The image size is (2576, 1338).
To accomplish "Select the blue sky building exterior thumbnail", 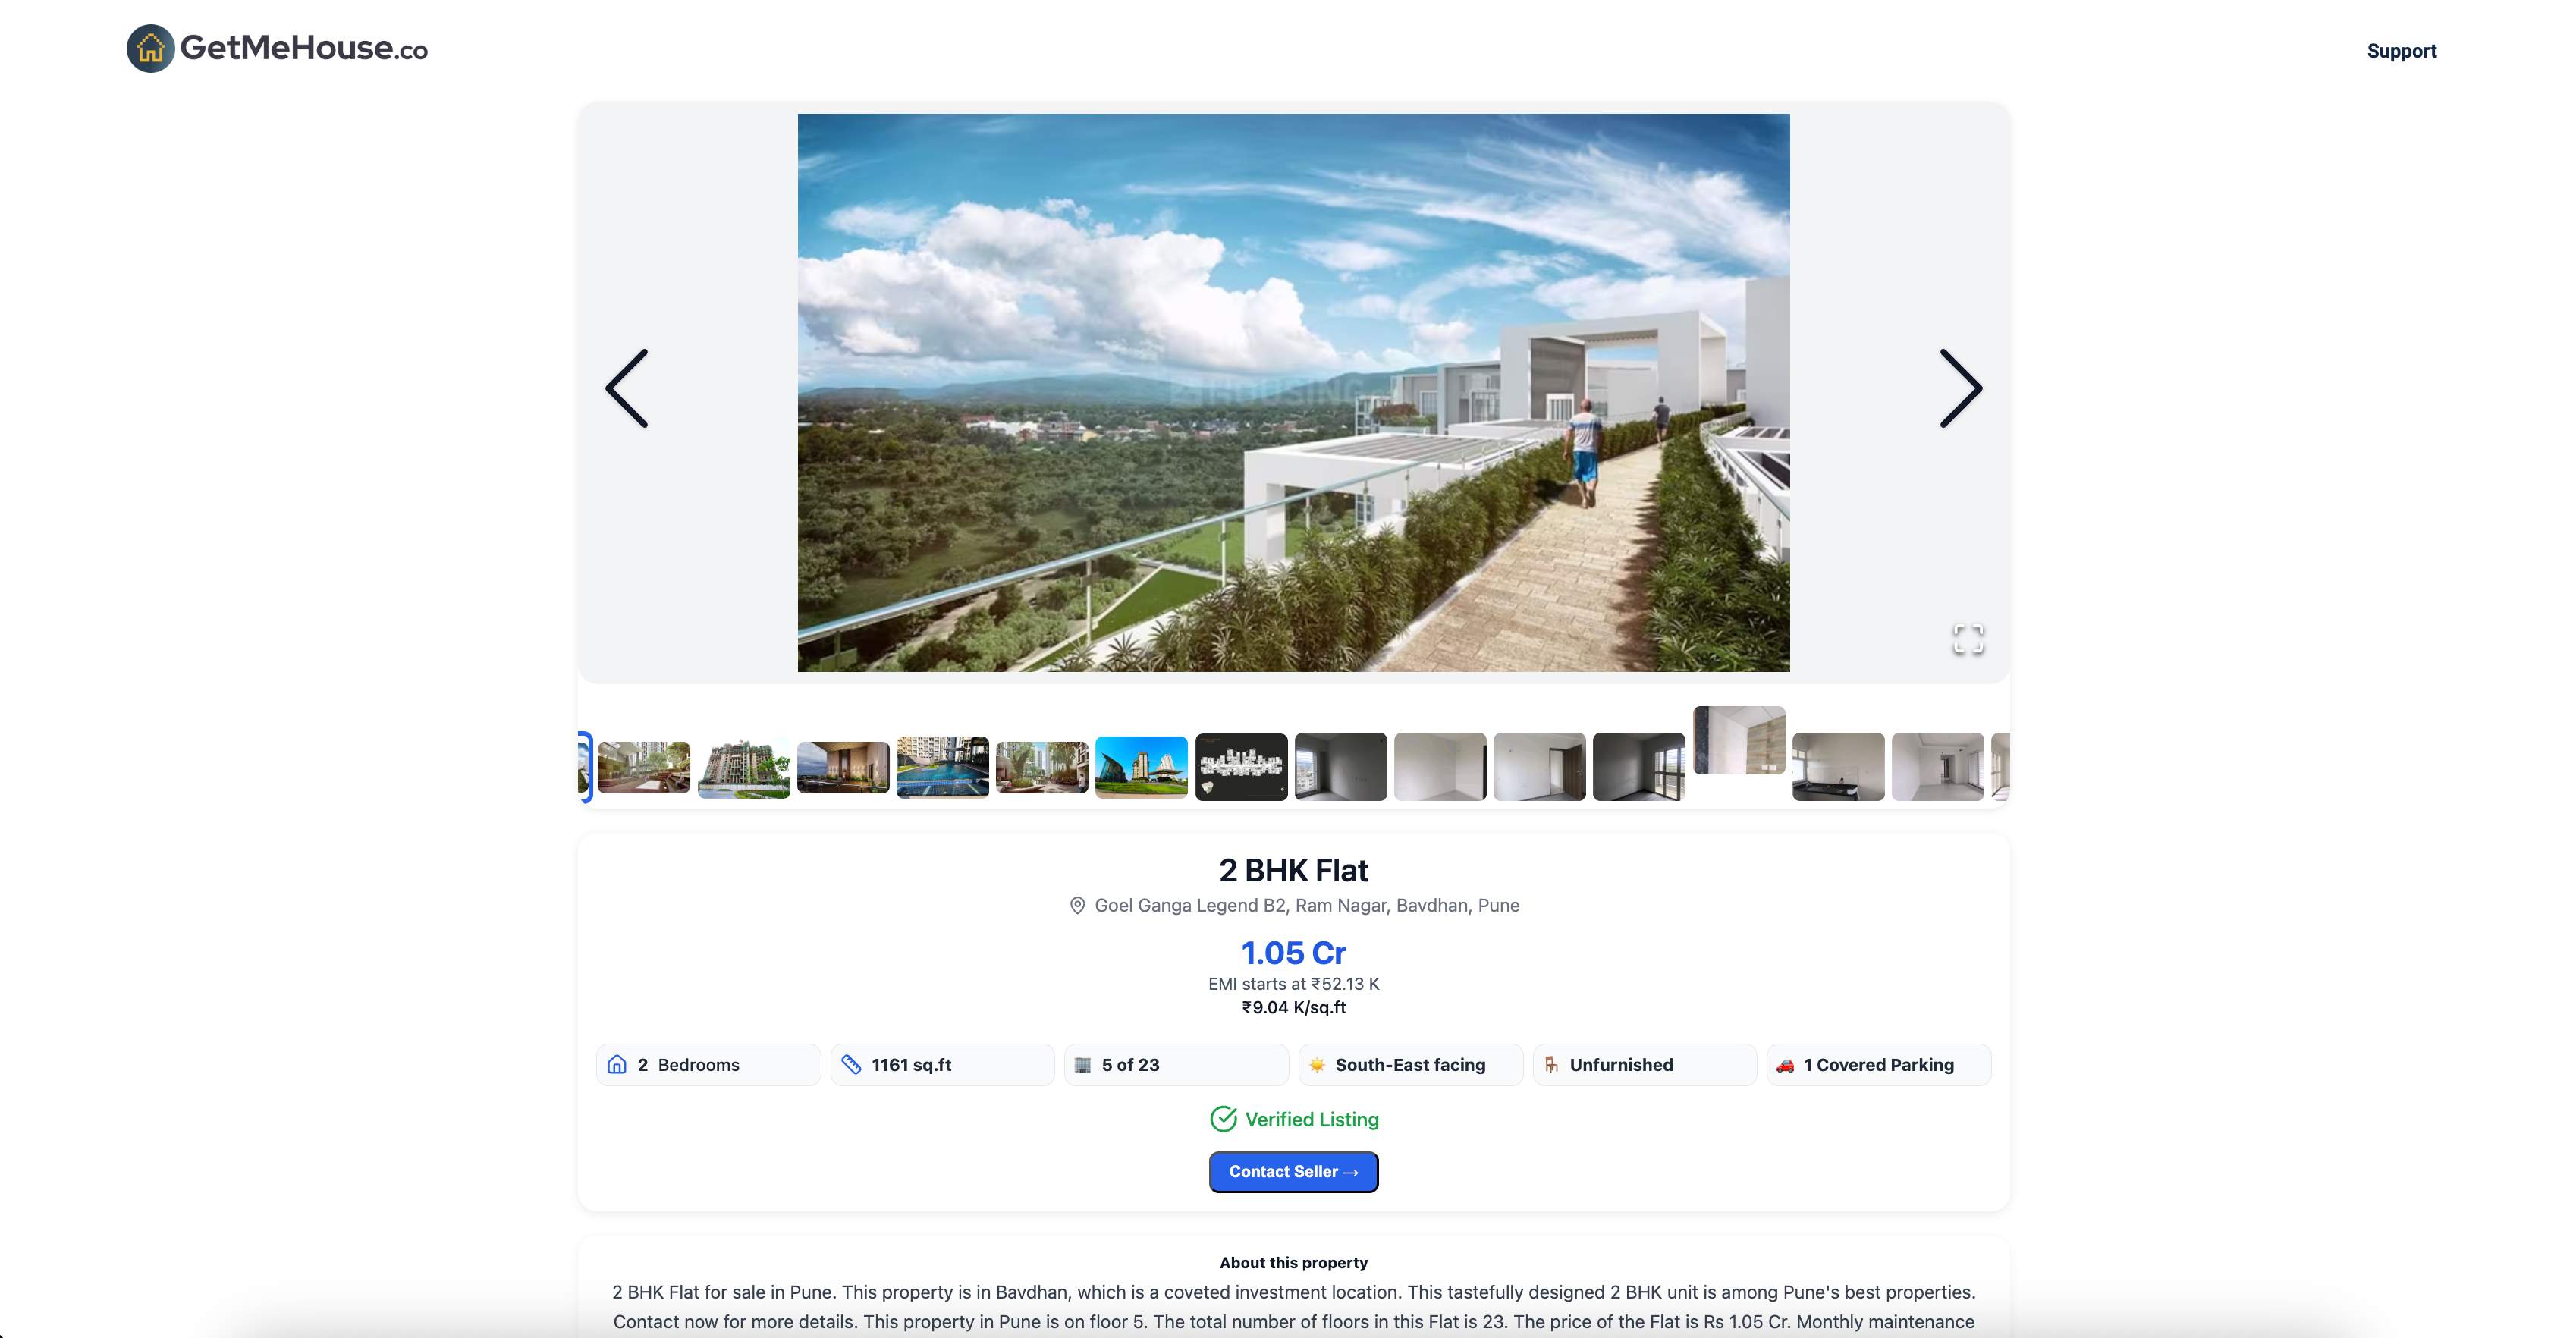I will pyautogui.click(x=1141, y=767).
